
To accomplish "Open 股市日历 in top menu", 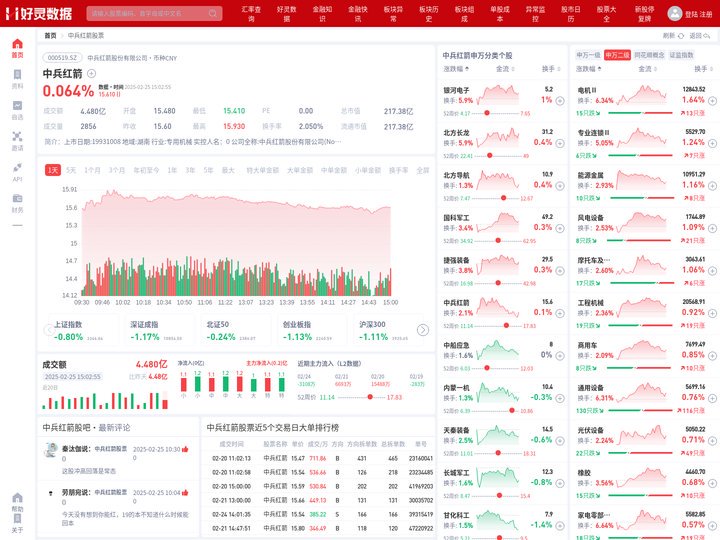I will 571,13.
